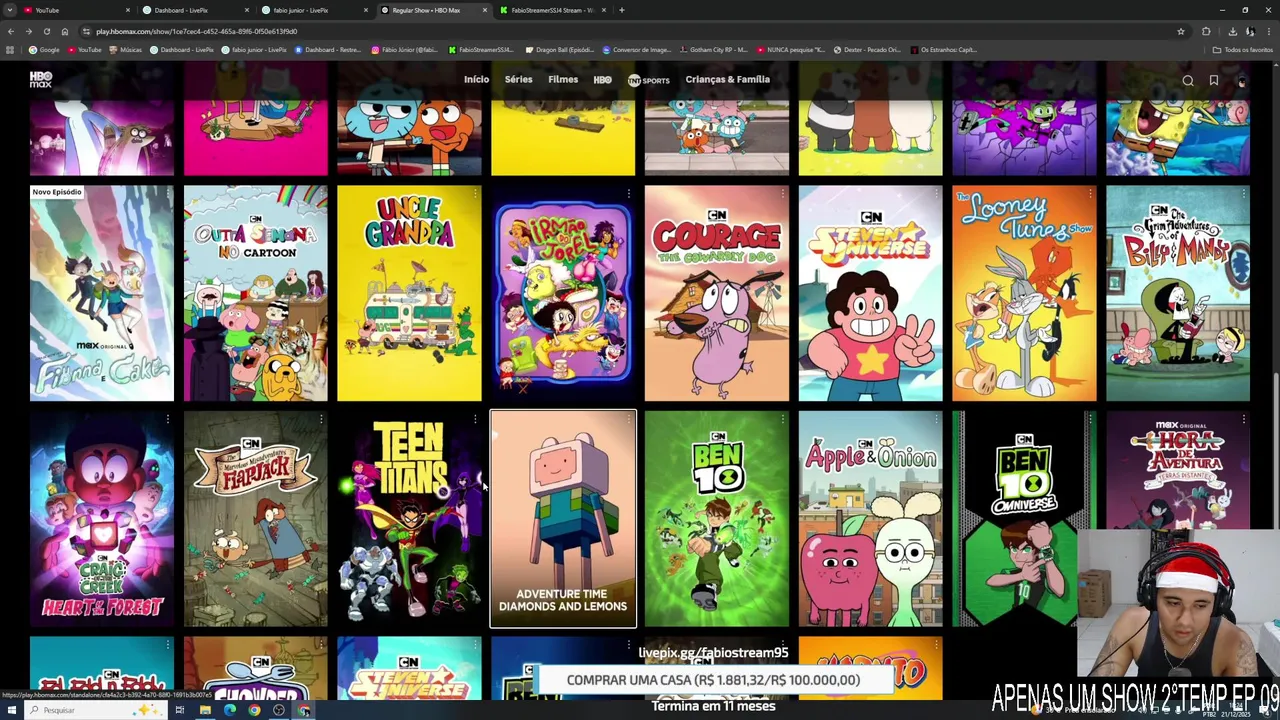Open three-dot options on Adventure Time Diamonds tile
Image resolution: width=1280 pixels, height=720 pixels.
[628, 419]
